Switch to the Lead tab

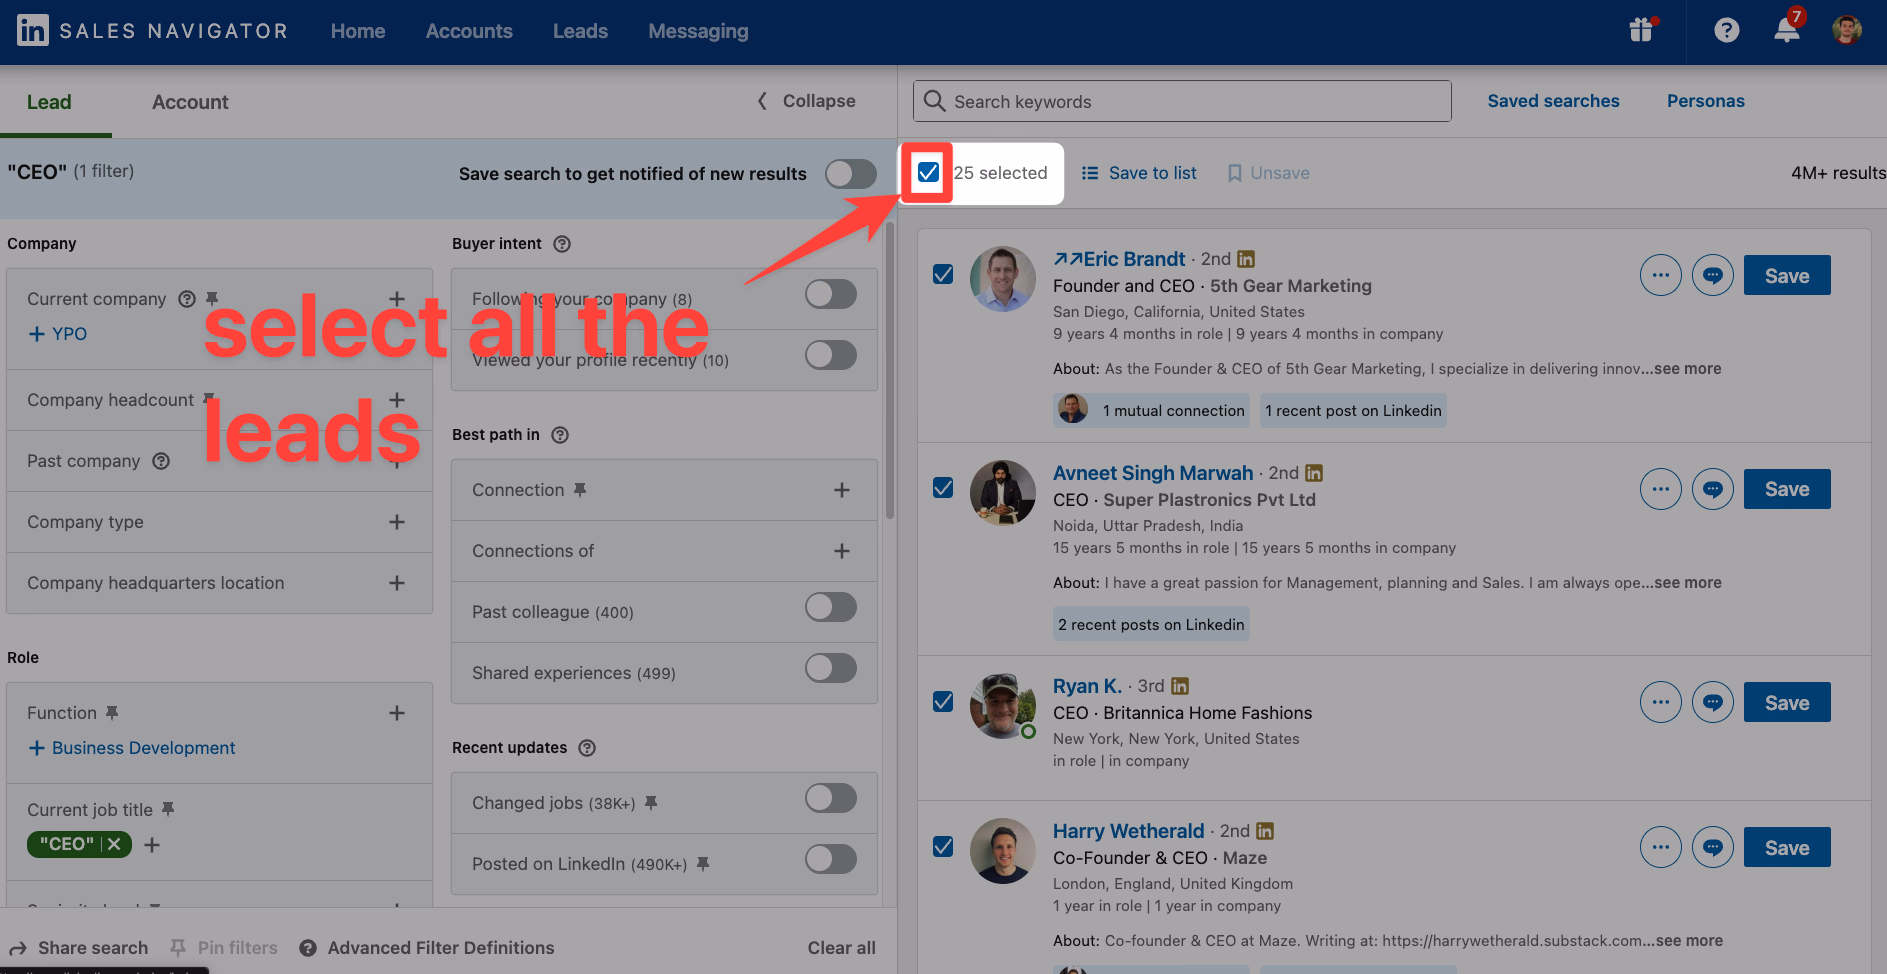49,102
